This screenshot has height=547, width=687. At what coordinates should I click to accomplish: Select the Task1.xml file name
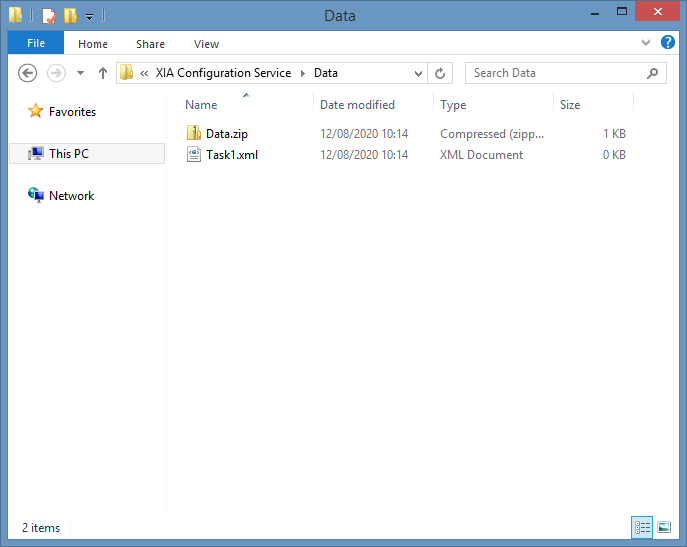(232, 155)
